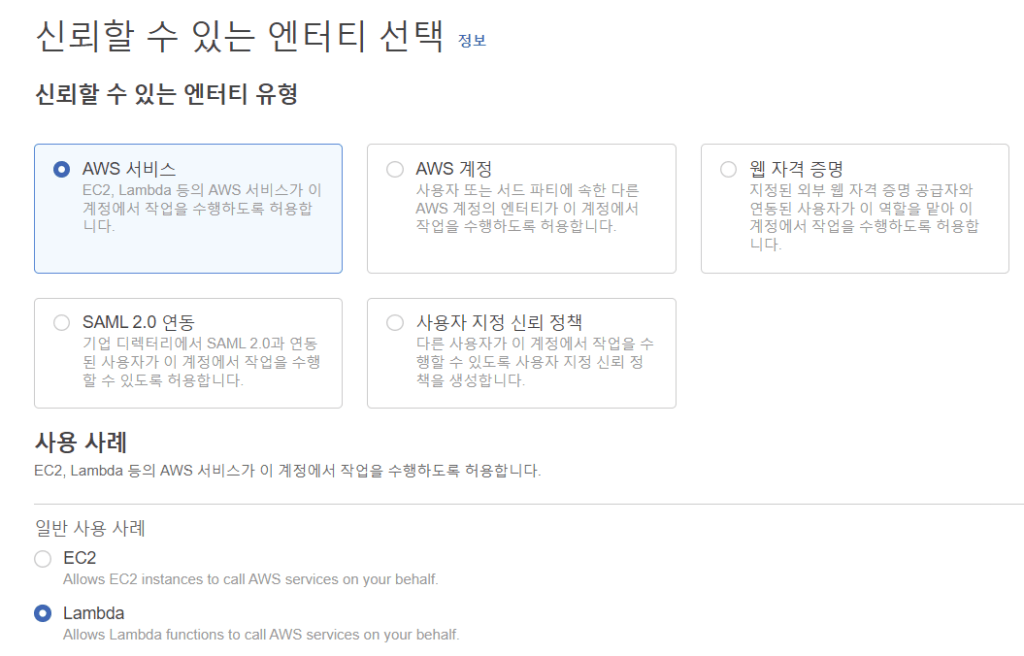The height and width of the screenshot is (656, 1024).
Task: Select the EC2 use case radio button
Action: click(x=43, y=558)
